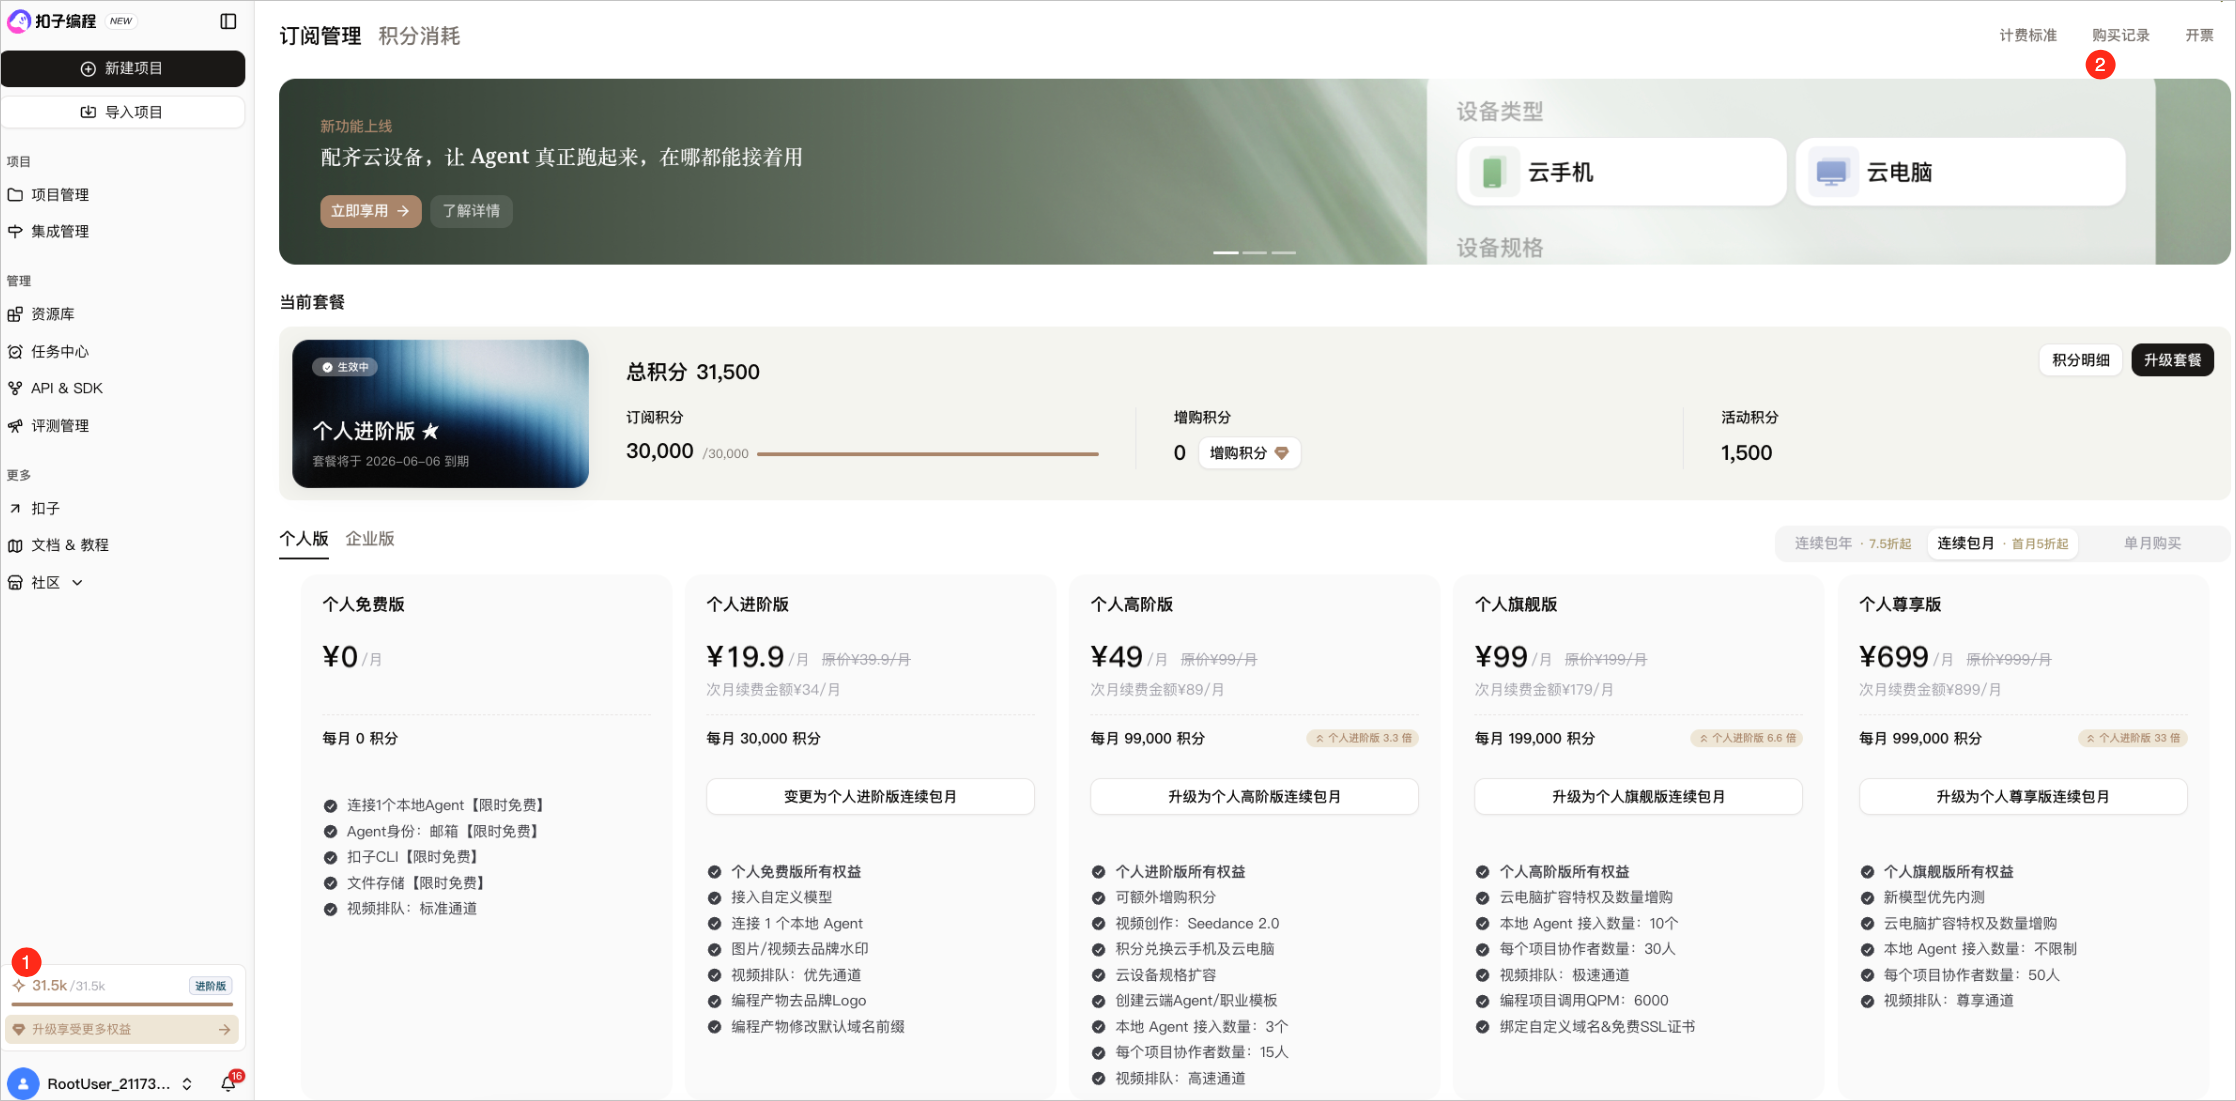Select 单月购买 billing option

click(2152, 544)
